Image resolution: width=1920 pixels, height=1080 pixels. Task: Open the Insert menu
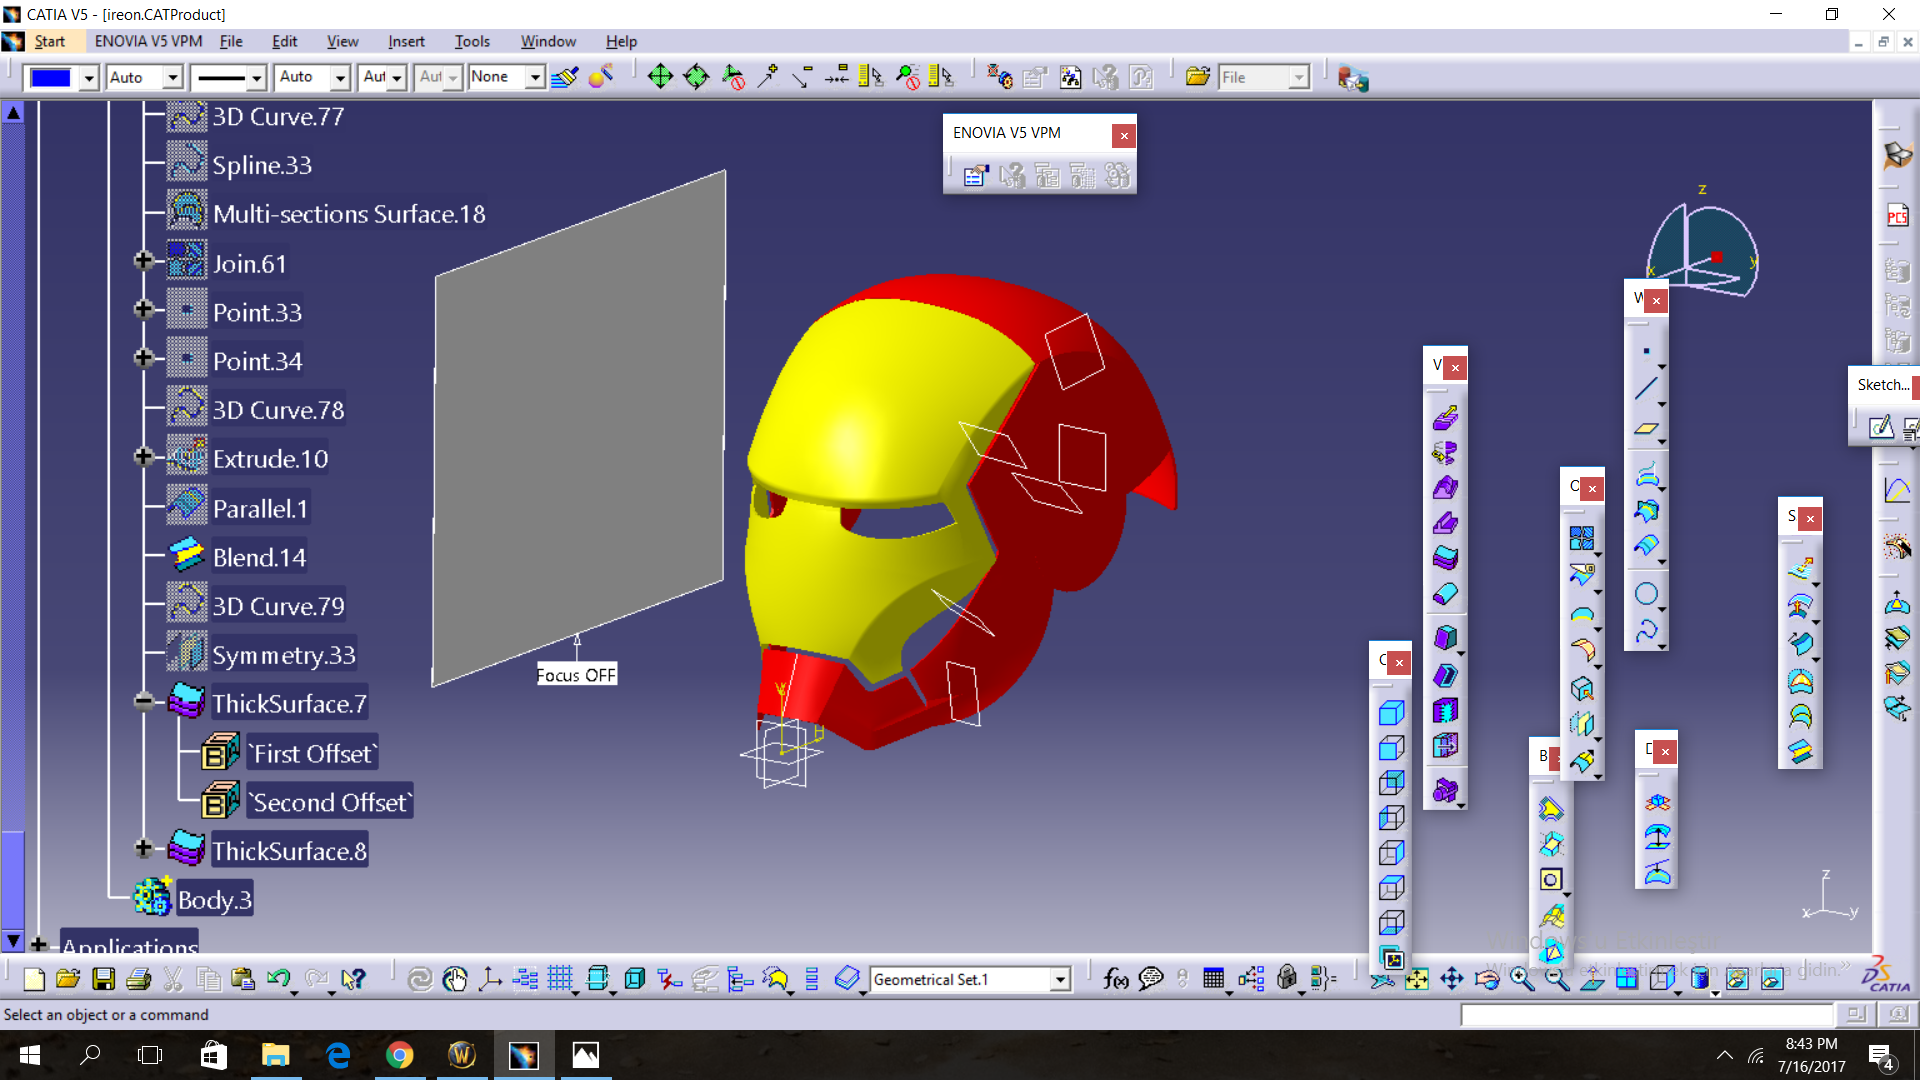pos(406,41)
